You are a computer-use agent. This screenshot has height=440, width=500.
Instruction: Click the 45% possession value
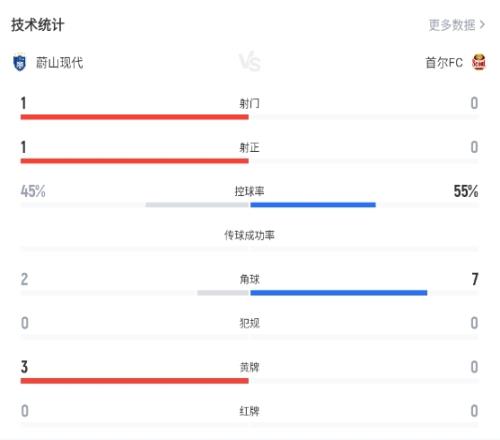point(33,191)
